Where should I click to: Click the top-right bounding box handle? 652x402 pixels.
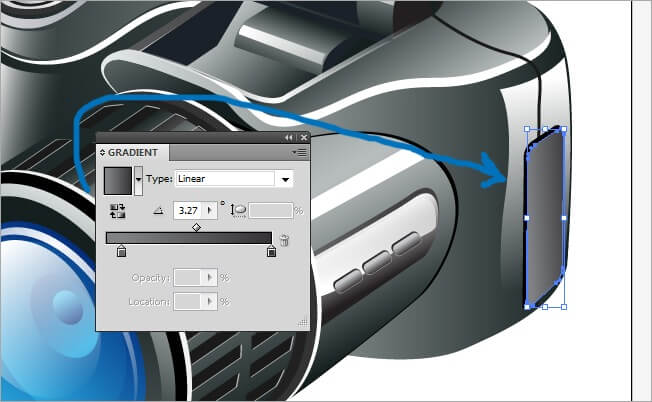564,129
